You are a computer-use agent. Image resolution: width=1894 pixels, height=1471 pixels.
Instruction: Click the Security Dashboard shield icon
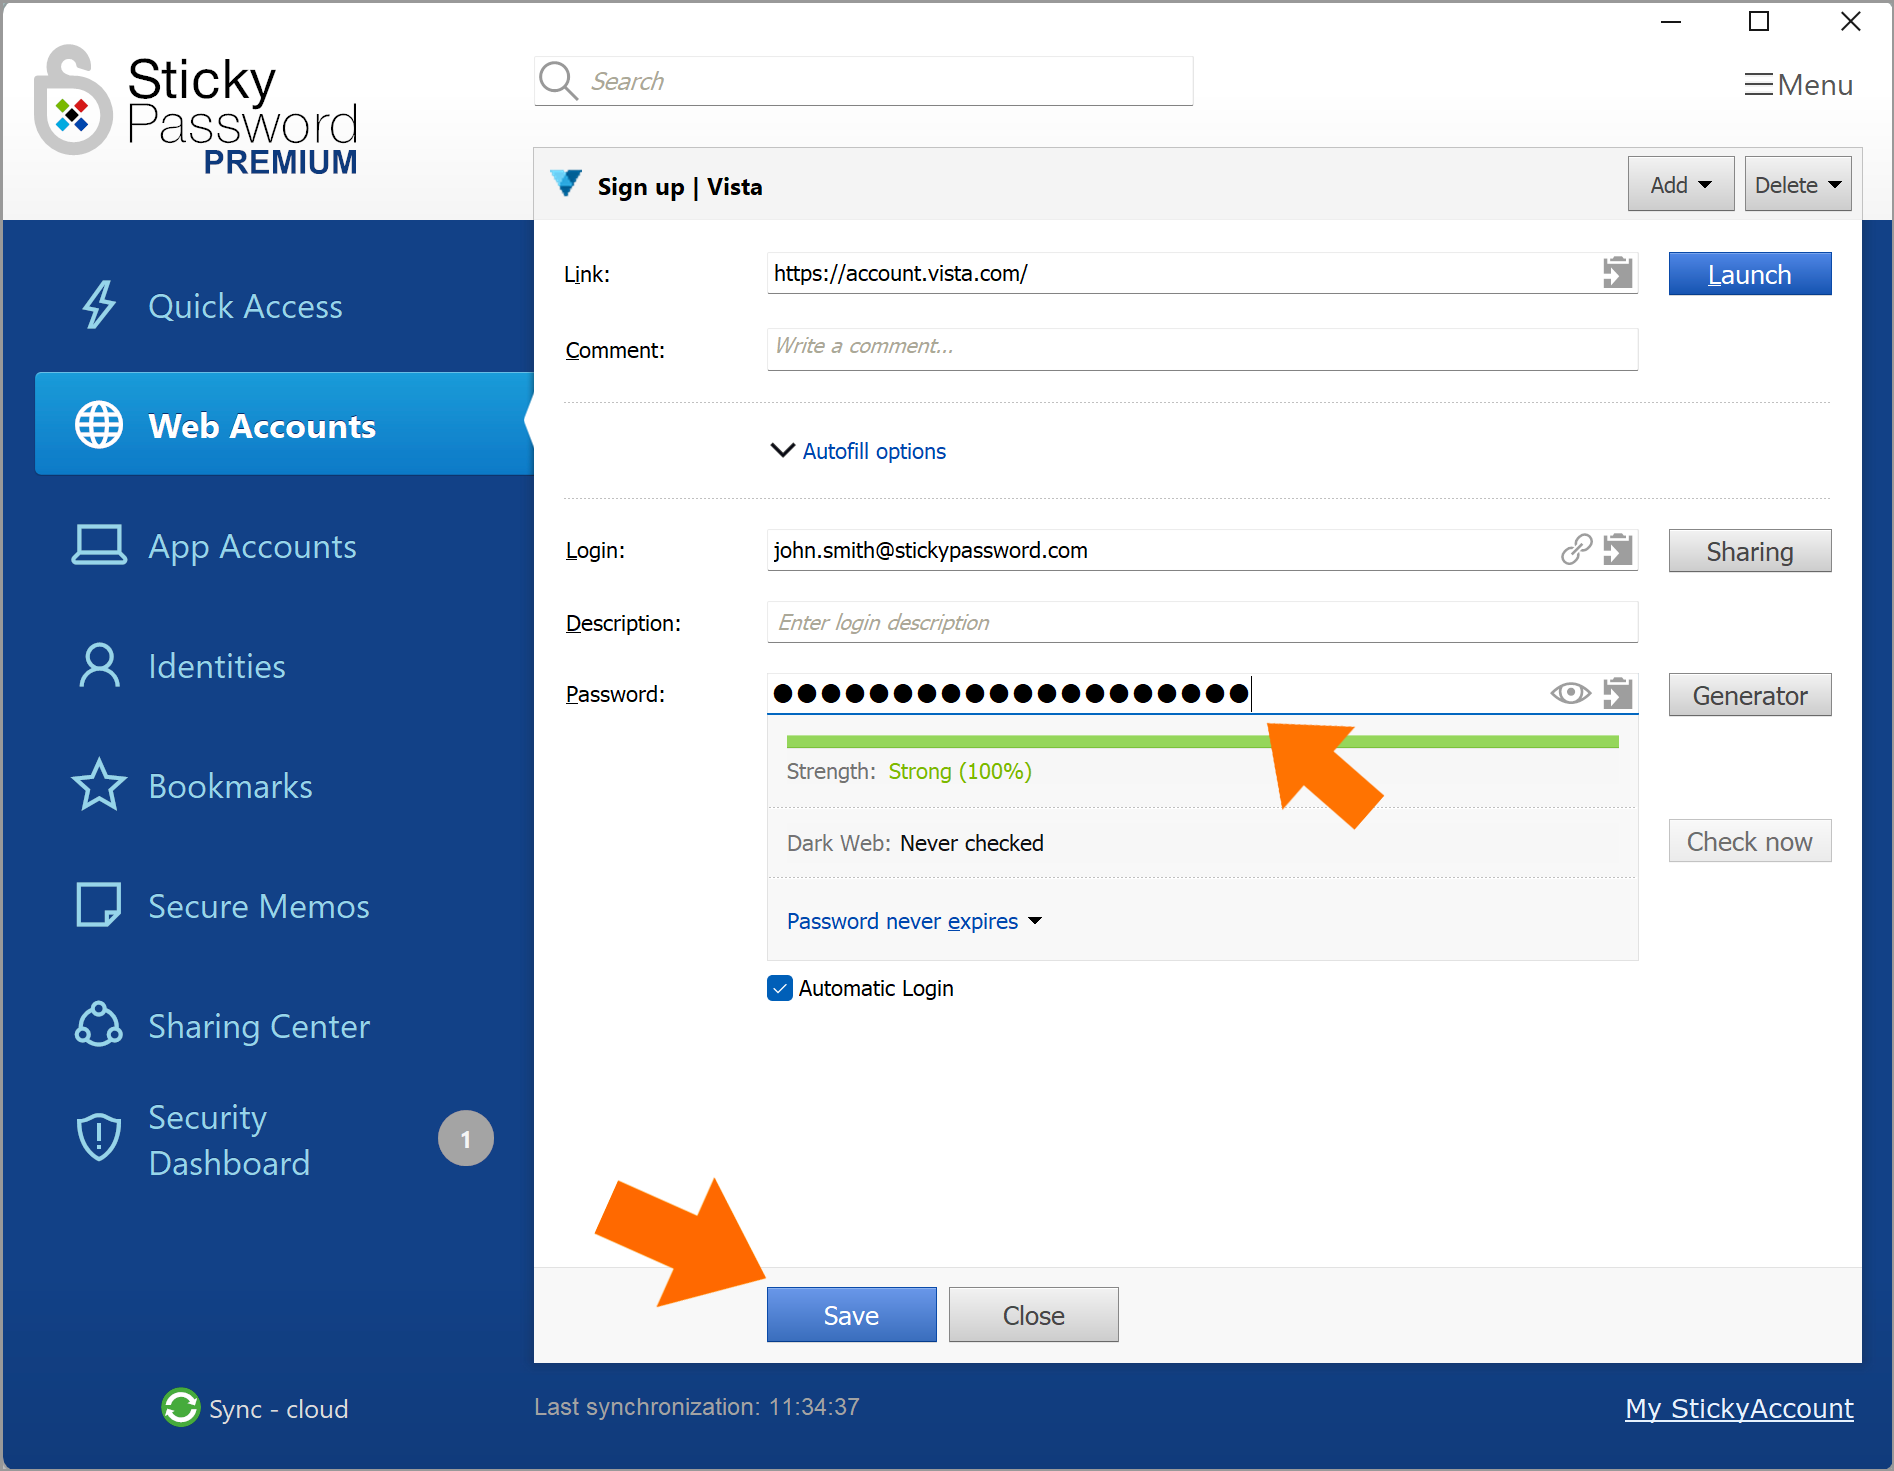point(99,1138)
